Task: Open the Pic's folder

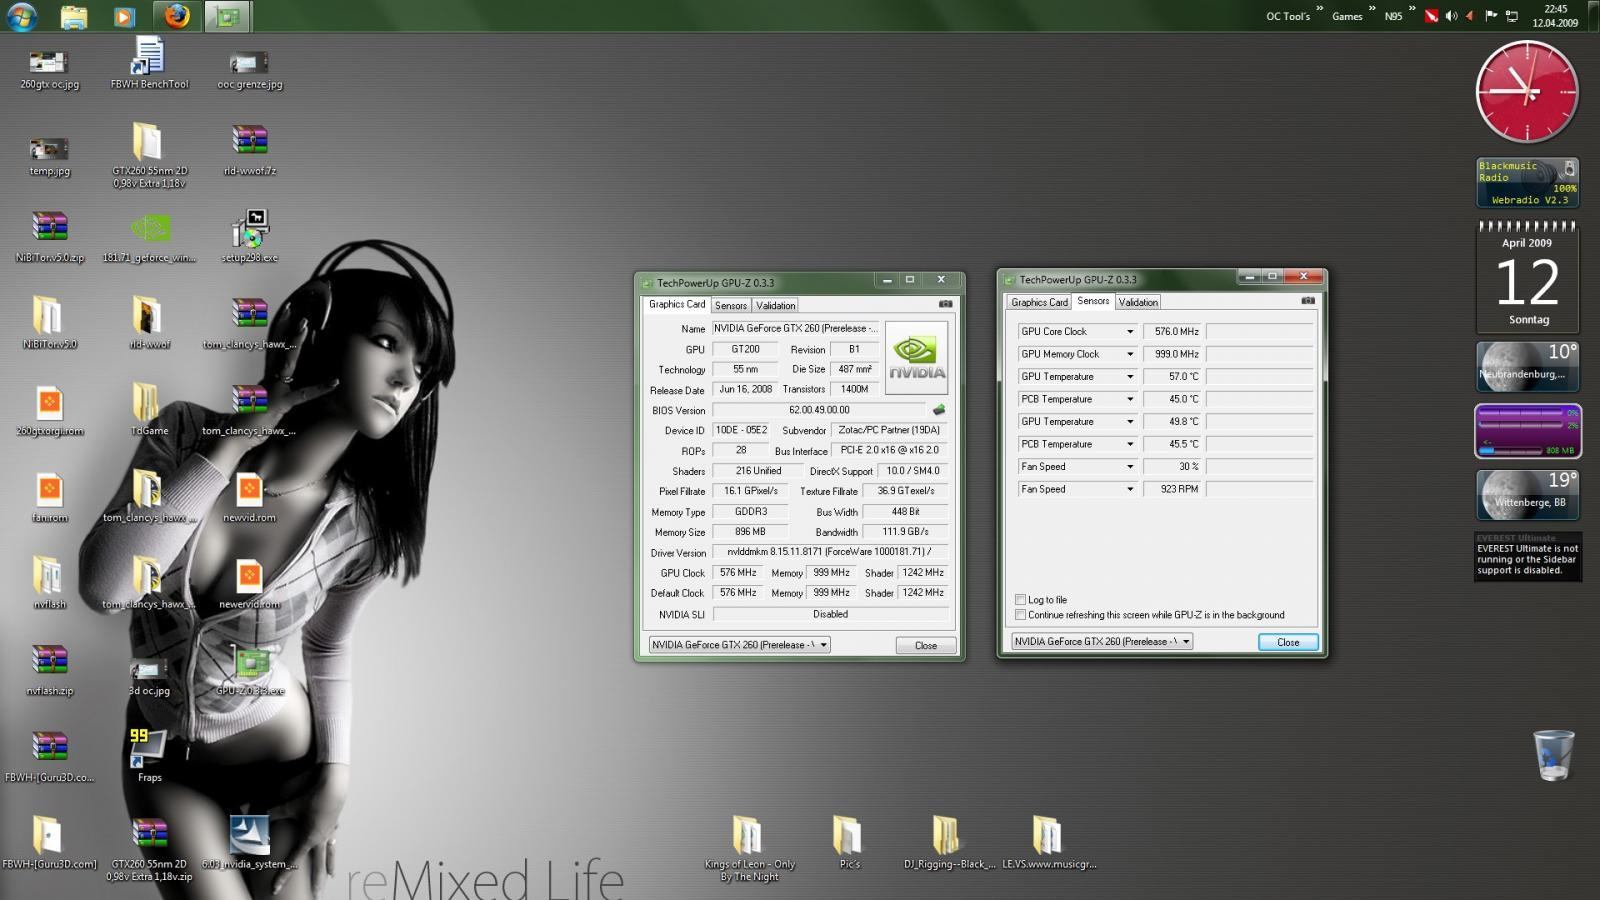Action: point(848,841)
